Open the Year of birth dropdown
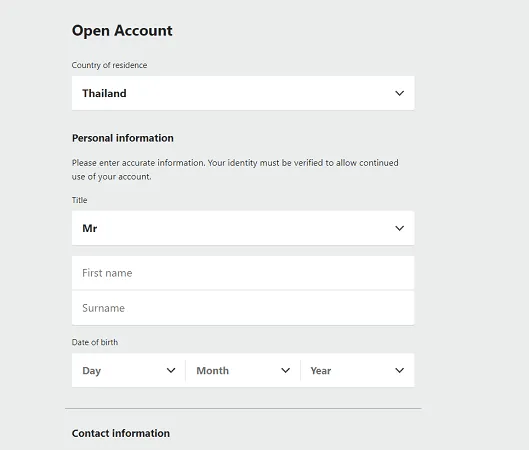Image resolution: width=529 pixels, height=450 pixels. 357,370
